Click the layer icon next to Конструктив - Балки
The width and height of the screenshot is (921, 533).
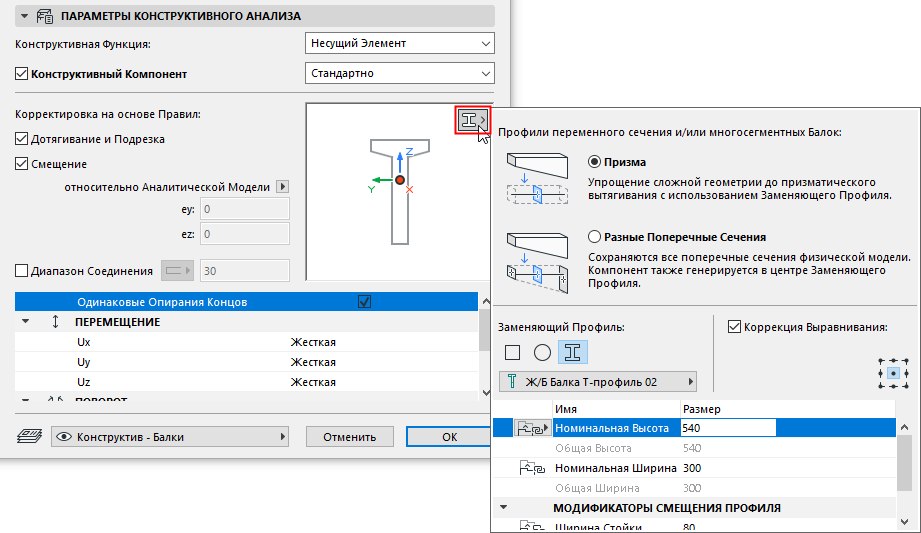pos(29,437)
